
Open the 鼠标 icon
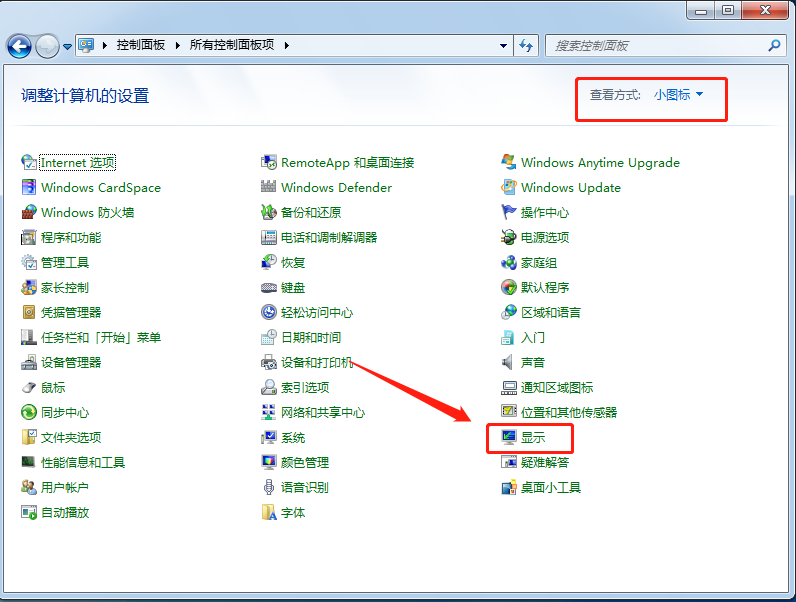pyautogui.click(x=29, y=388)
